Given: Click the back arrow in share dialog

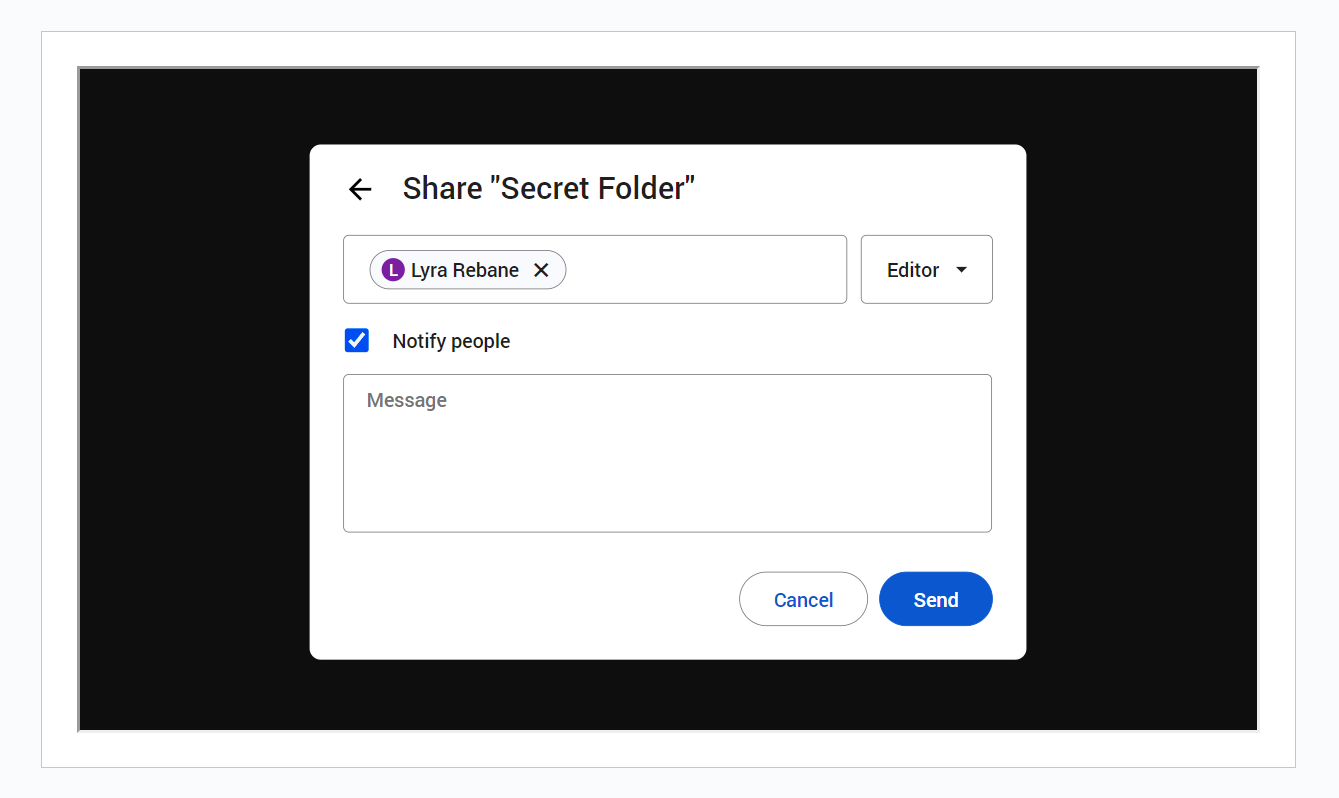Looking at the screenshot, I should pos(360,189).
